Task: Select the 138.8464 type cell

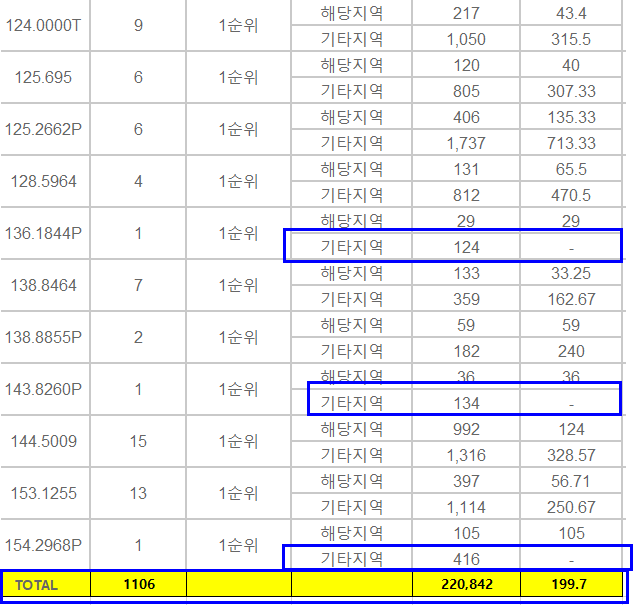Action: (45, 285)
